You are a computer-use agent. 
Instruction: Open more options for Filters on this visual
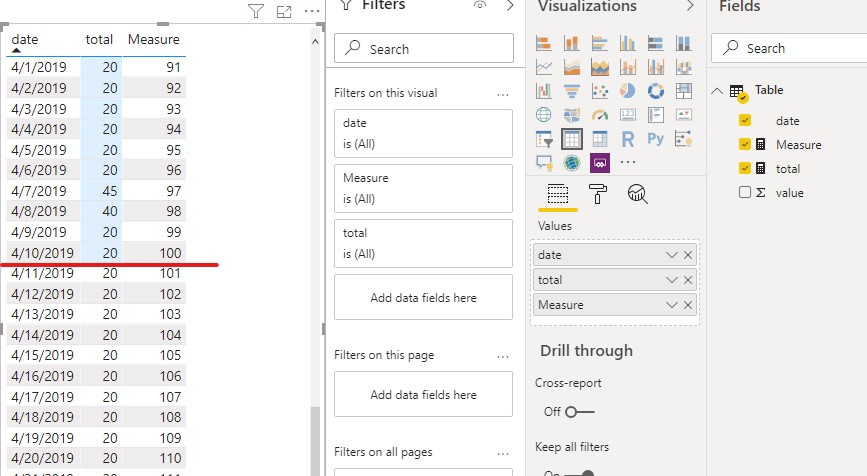(503, 95)
